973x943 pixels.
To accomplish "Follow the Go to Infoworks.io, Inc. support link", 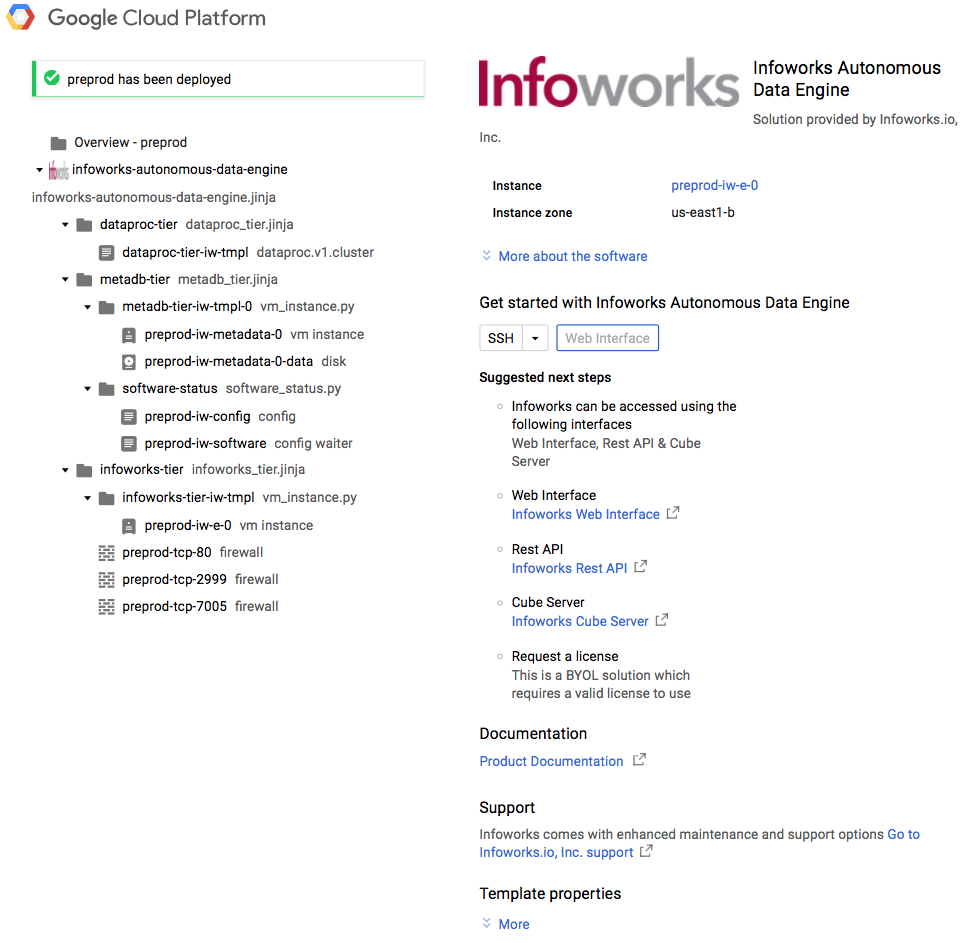I will point(699,843).
